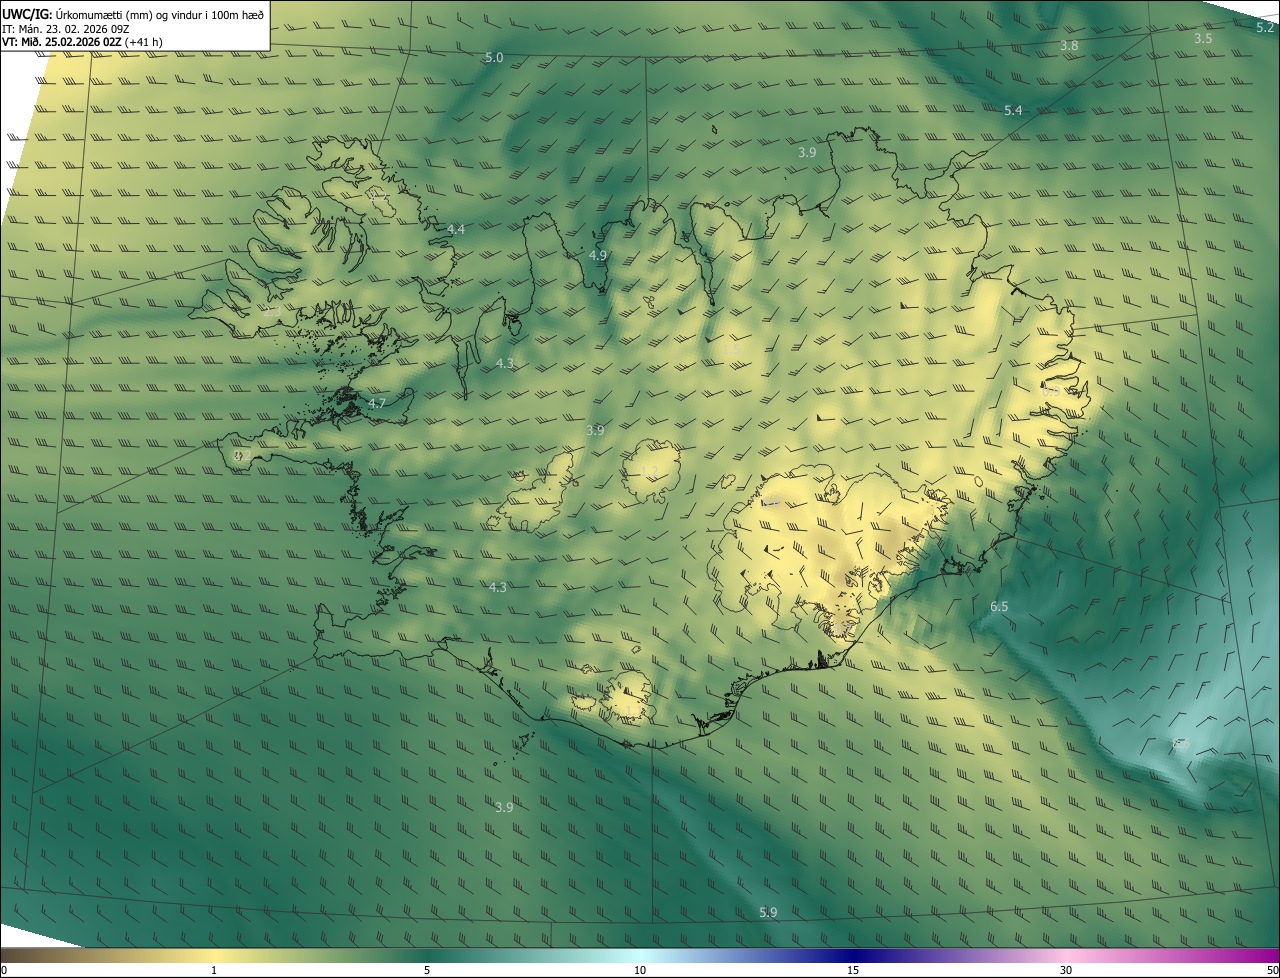Click the 0 tick on the color scale
This screenshot has height=978, width=1280.
click(x=3, y=971)
